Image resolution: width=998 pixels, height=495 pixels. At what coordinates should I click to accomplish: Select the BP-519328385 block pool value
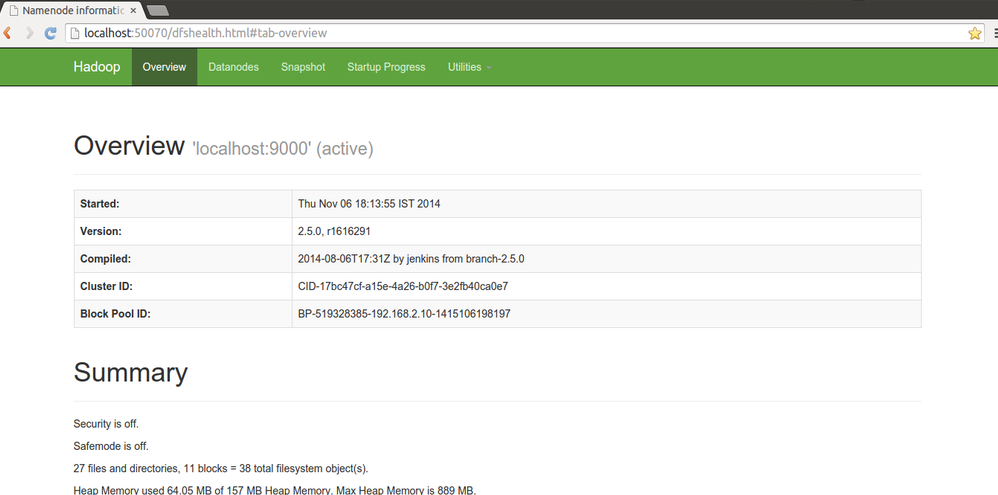tap(404, 314)
